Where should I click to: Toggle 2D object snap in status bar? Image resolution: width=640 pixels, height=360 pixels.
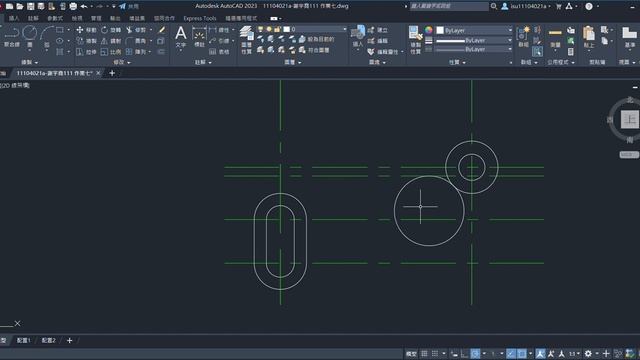click(522, 353)
